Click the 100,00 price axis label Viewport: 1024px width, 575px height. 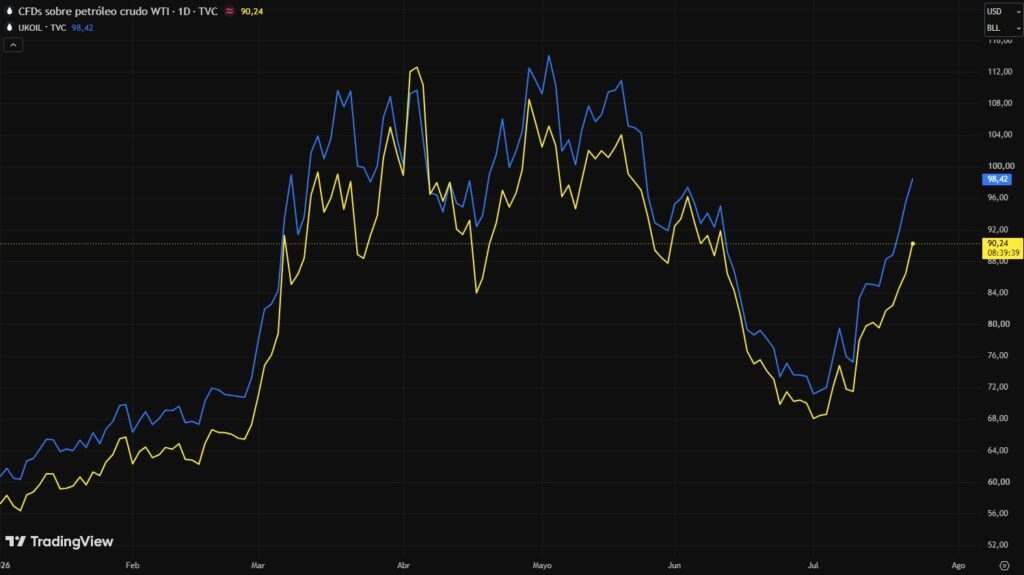click(x=1000, y=165)
